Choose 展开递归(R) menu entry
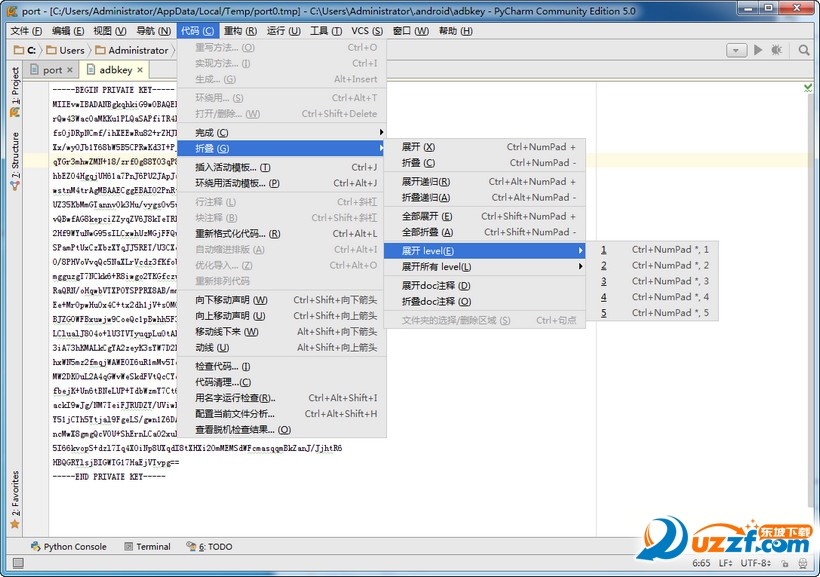 point(484,182)
